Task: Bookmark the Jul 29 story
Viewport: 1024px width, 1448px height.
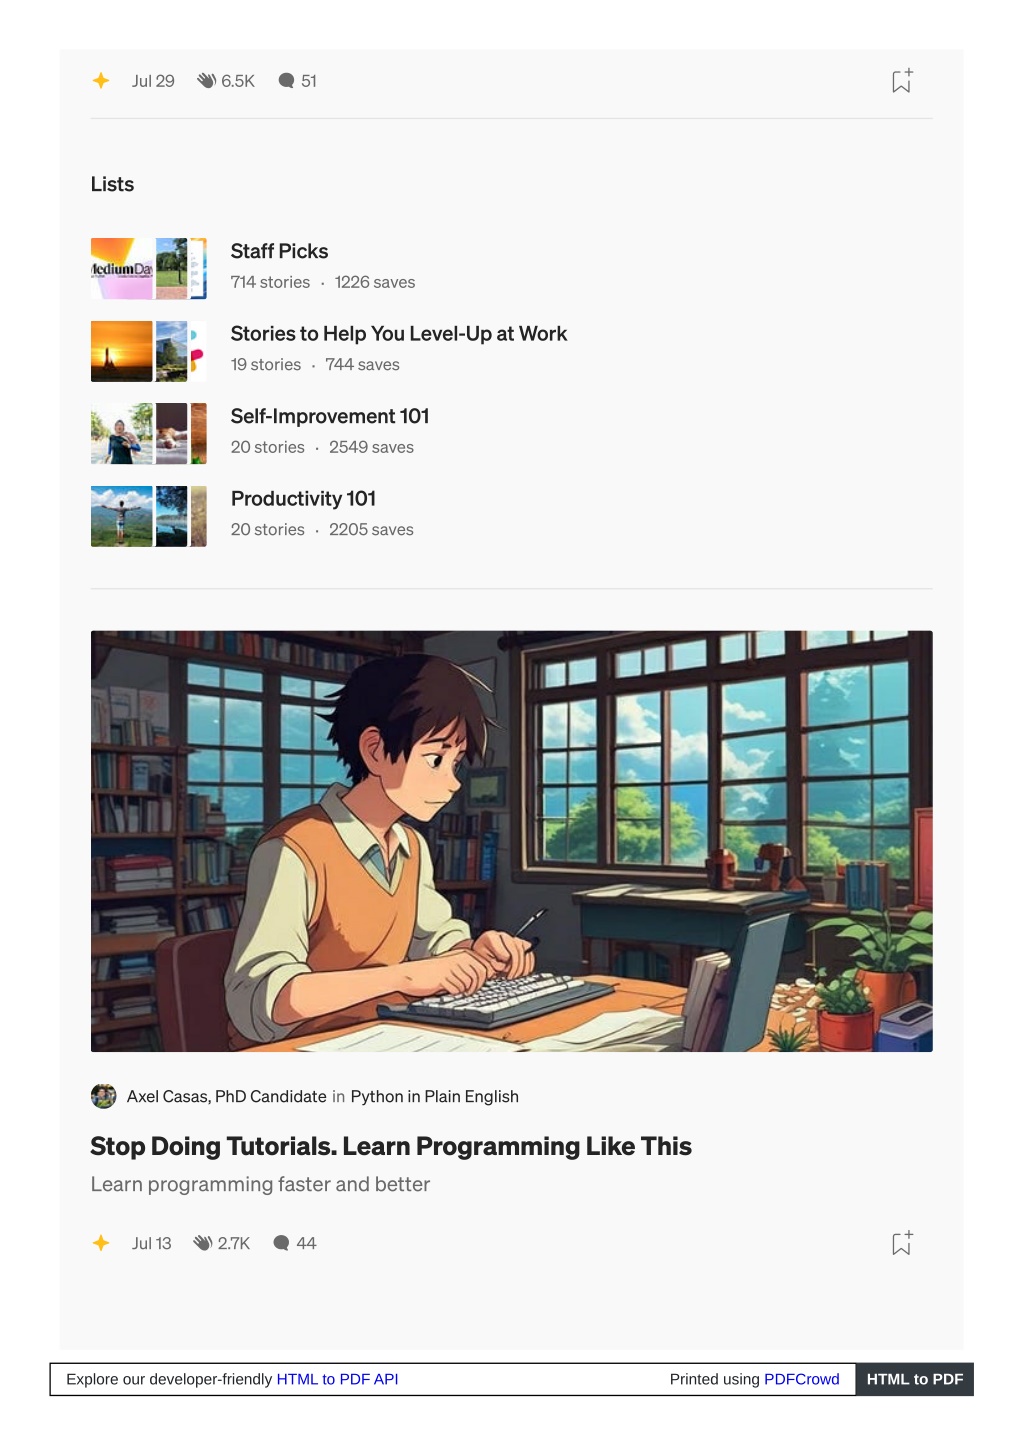Action: pos(901,81)
